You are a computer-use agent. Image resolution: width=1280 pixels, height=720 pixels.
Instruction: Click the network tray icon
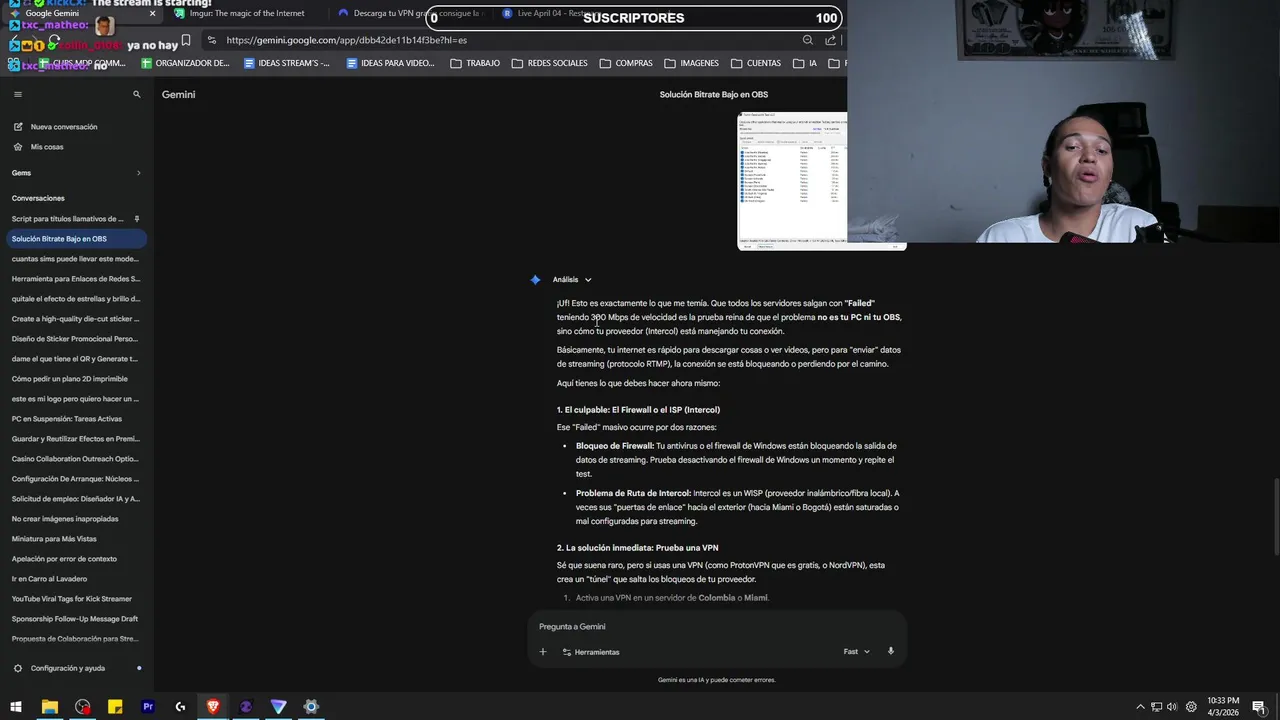pyautogui.click(x=1156, y=707)
